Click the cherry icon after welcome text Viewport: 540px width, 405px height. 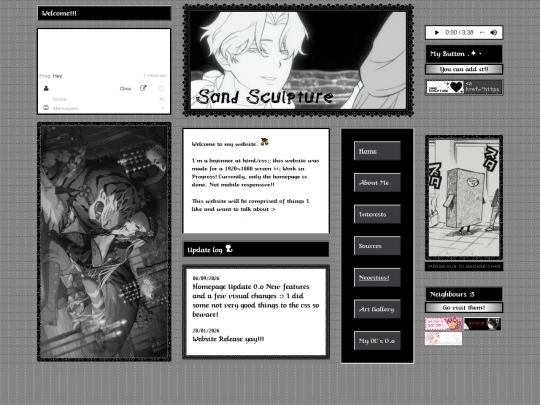(x=264, y=142)
